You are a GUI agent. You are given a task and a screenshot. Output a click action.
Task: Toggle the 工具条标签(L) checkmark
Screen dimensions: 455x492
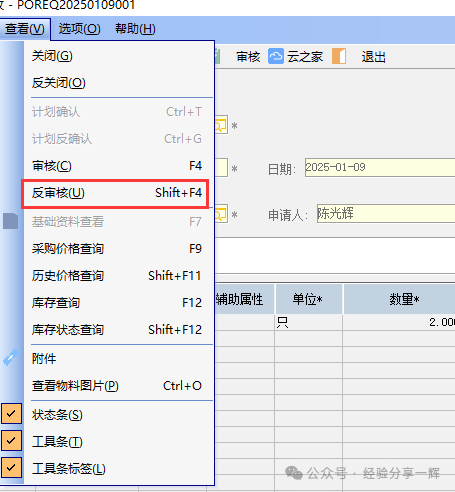(11, 468)
